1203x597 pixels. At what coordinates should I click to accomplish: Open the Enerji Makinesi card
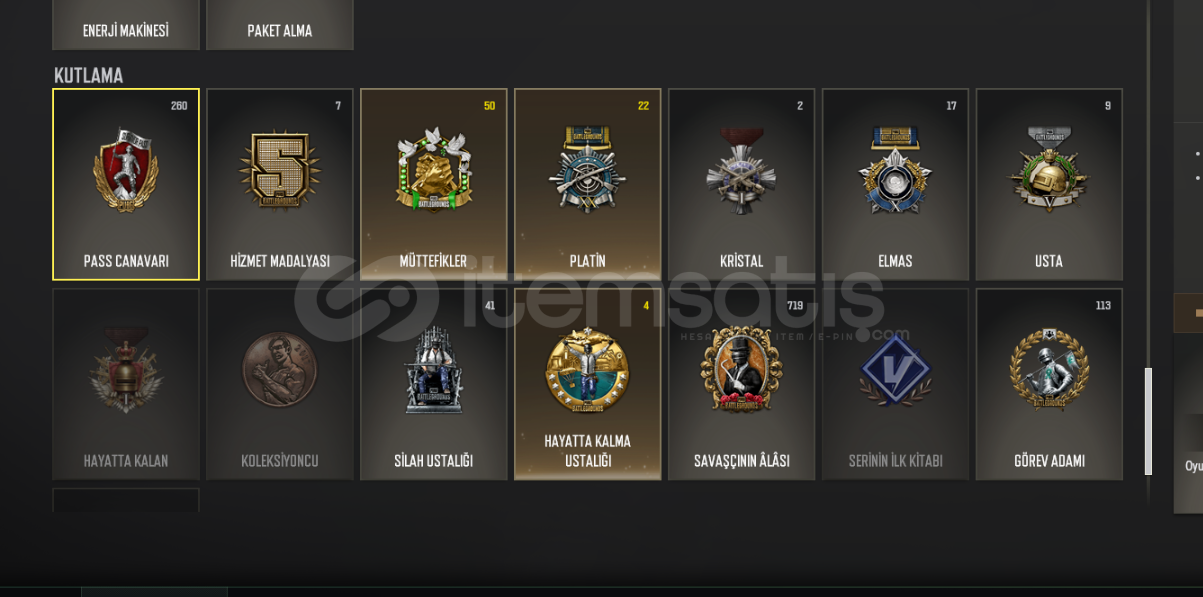click(126, 24)
